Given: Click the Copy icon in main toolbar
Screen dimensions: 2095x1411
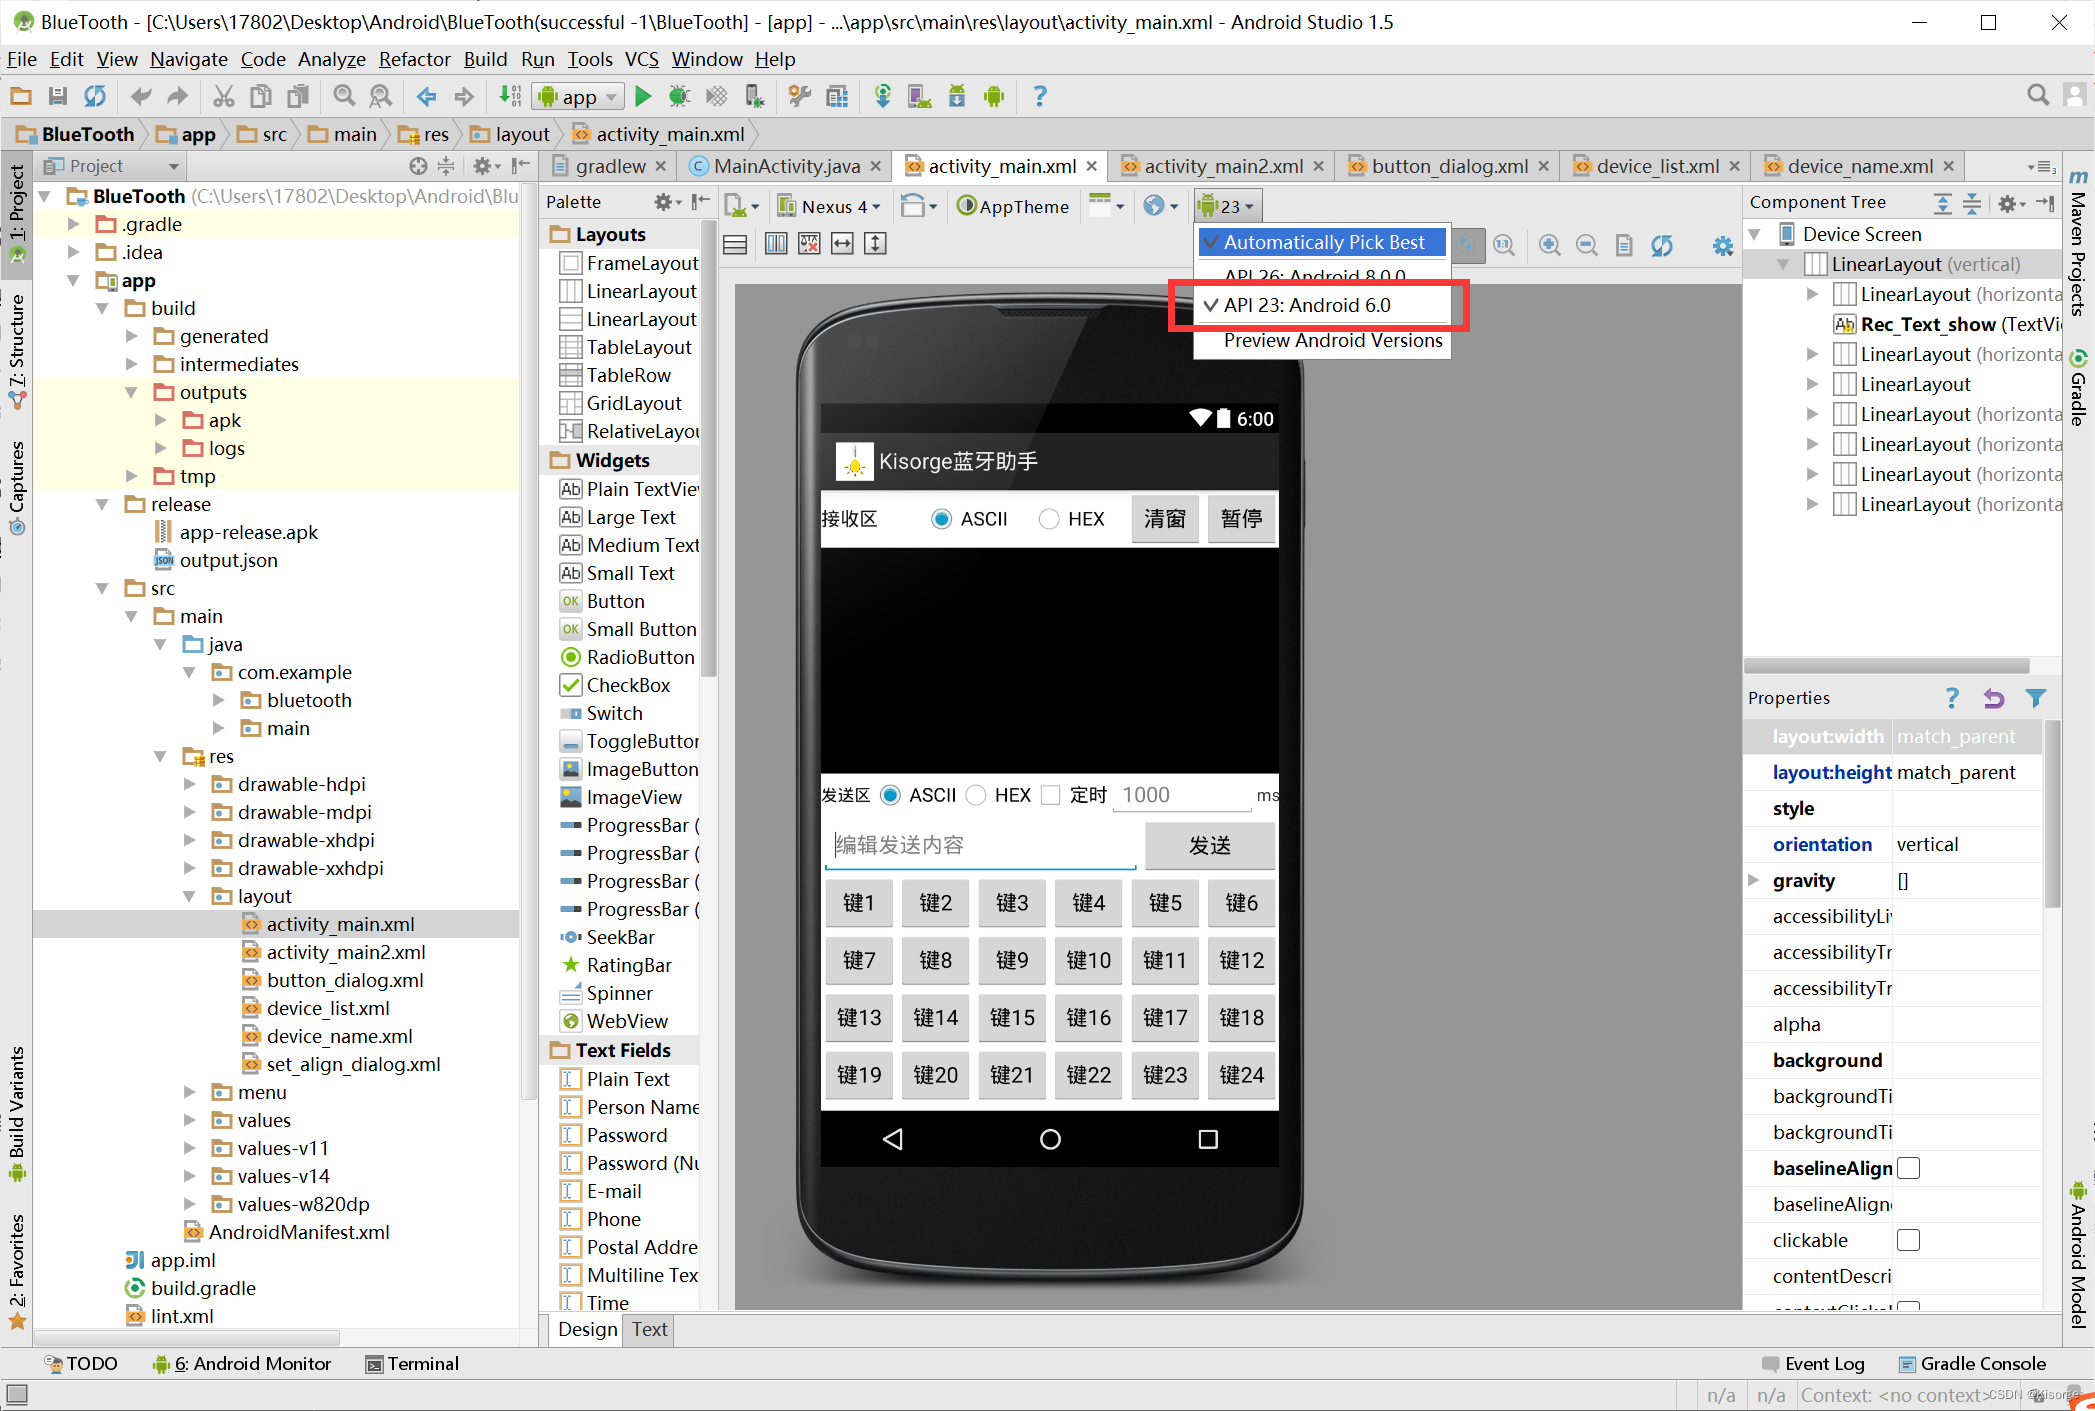Looking at the screenshot, I should point(261,96).
